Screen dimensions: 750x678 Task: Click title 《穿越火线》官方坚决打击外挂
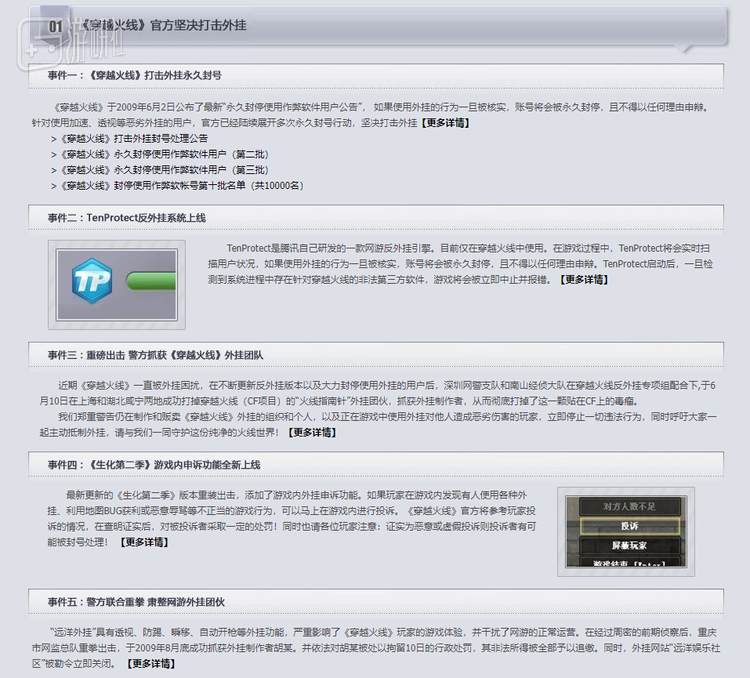[x=163, y=25]
